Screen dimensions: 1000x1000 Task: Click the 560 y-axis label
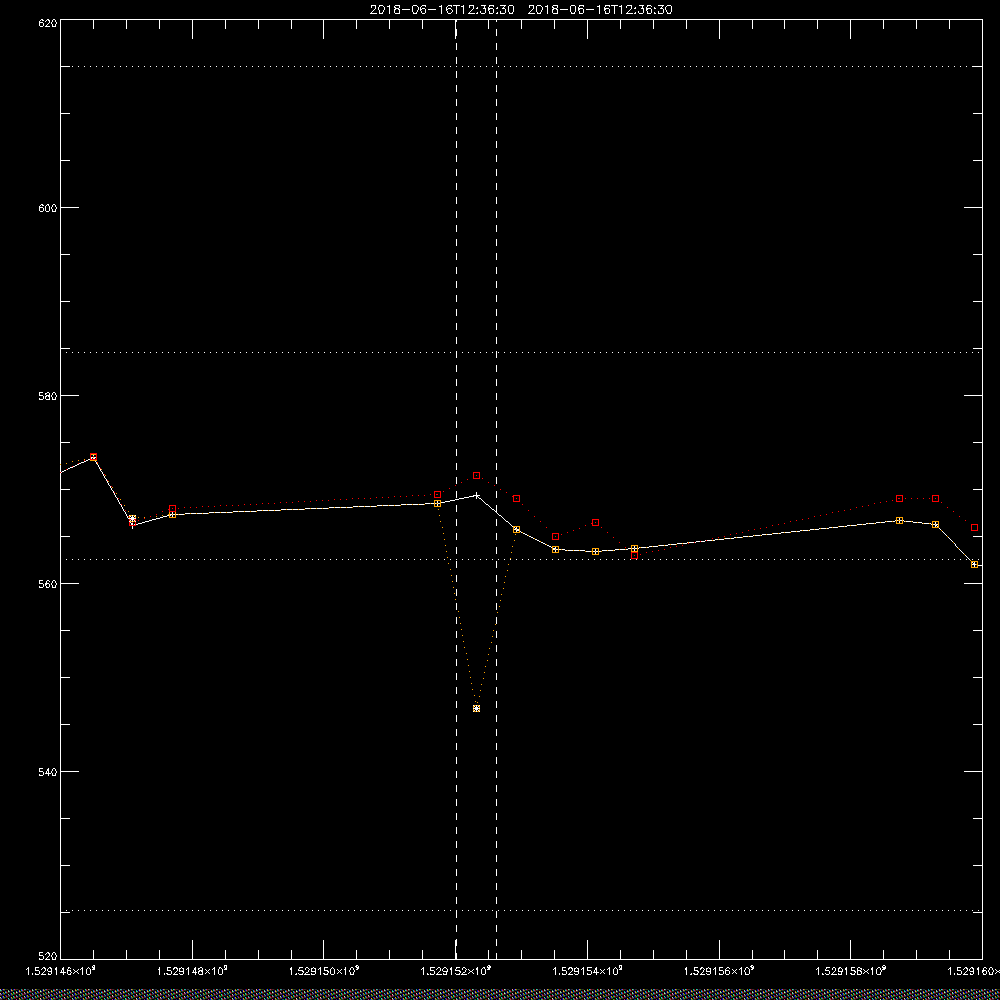pyautogui.click(x=48, y=584)
